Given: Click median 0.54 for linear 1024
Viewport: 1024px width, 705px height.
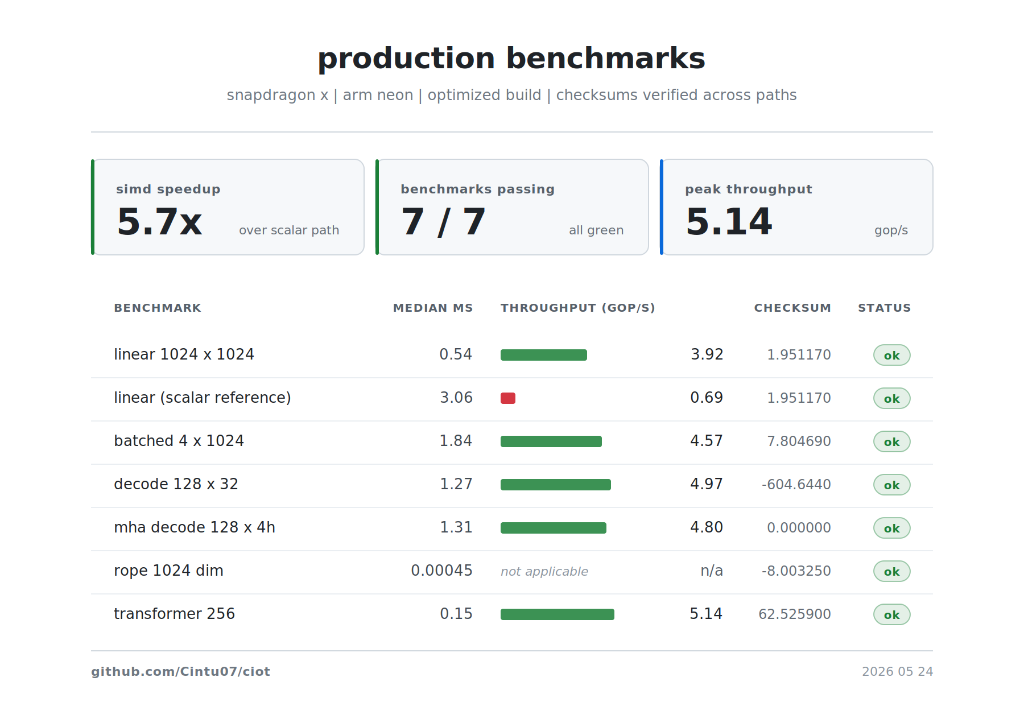Looking at the screenshot, I should pyautogui.click(x=456, y=354).
